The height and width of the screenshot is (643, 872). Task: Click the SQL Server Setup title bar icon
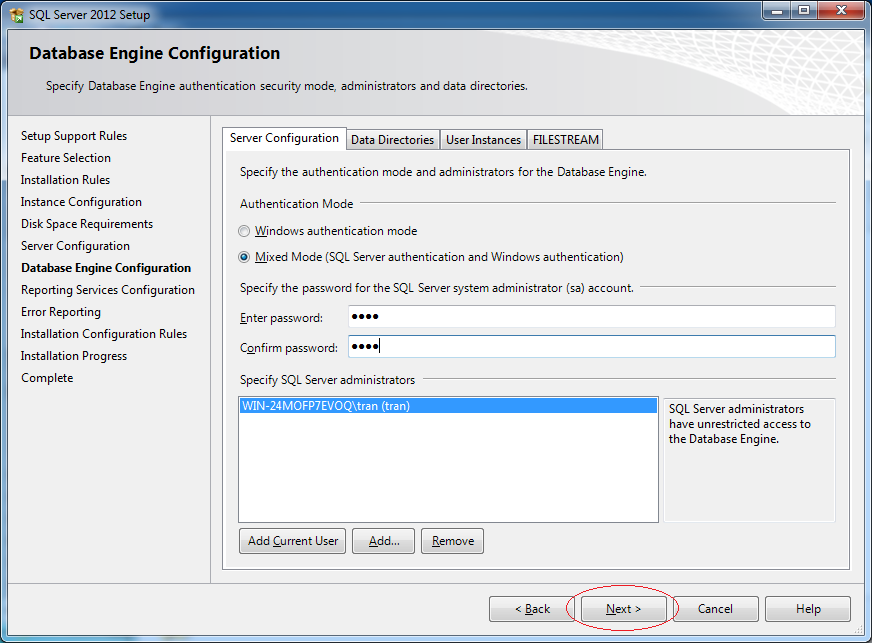[x=17, y=15]
